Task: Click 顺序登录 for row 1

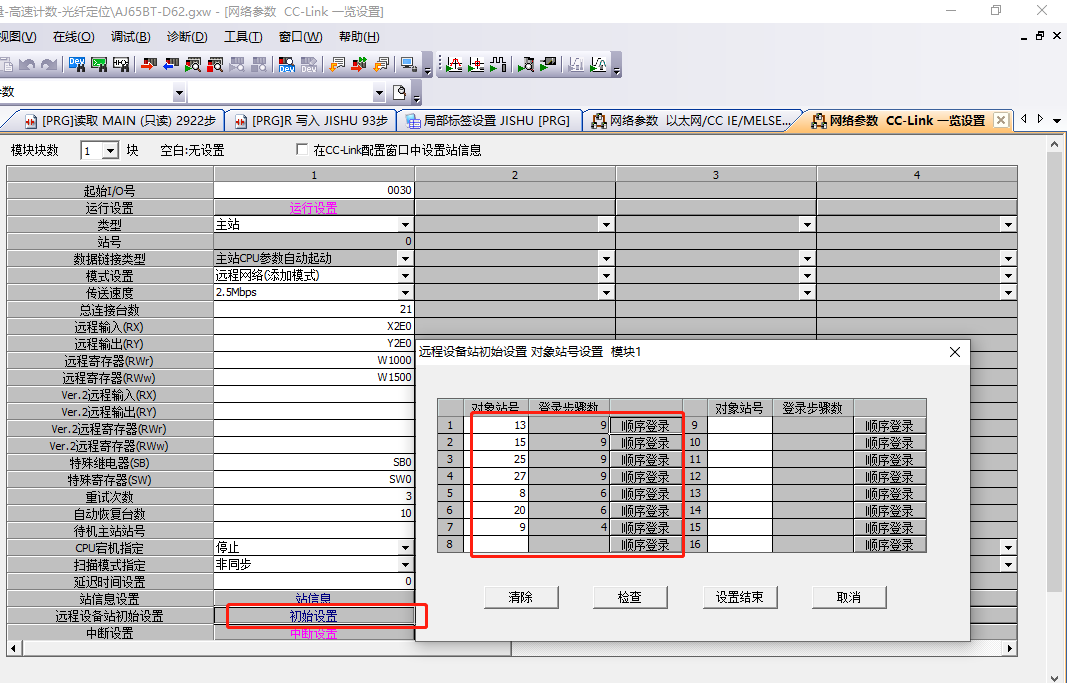Action: click(645, 426)
